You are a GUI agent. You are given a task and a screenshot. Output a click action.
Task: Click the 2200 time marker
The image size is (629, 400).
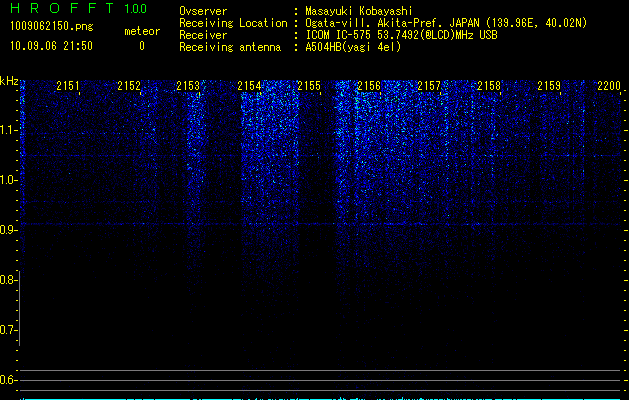click(609, 85)
